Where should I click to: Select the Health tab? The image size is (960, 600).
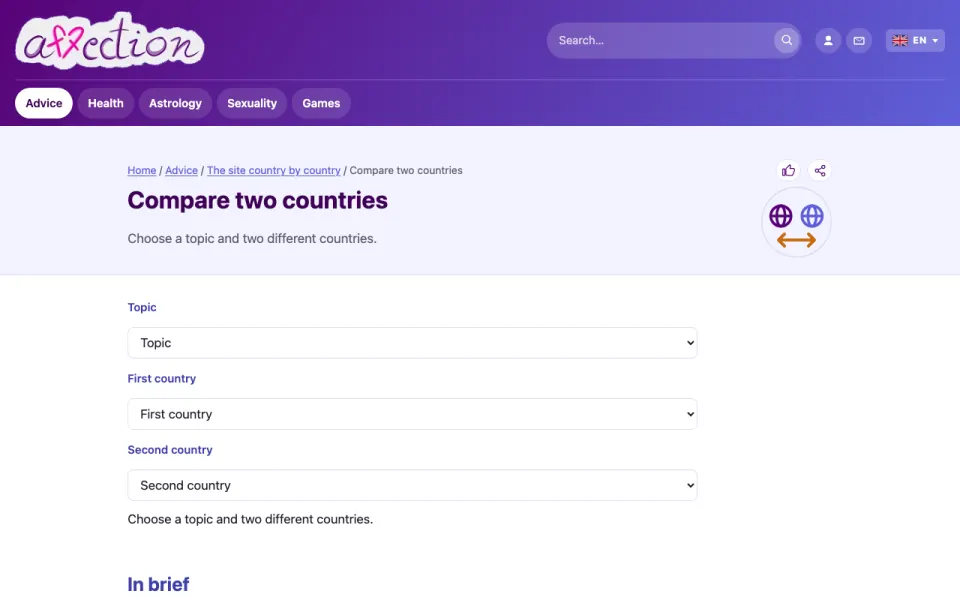point(105,103)
